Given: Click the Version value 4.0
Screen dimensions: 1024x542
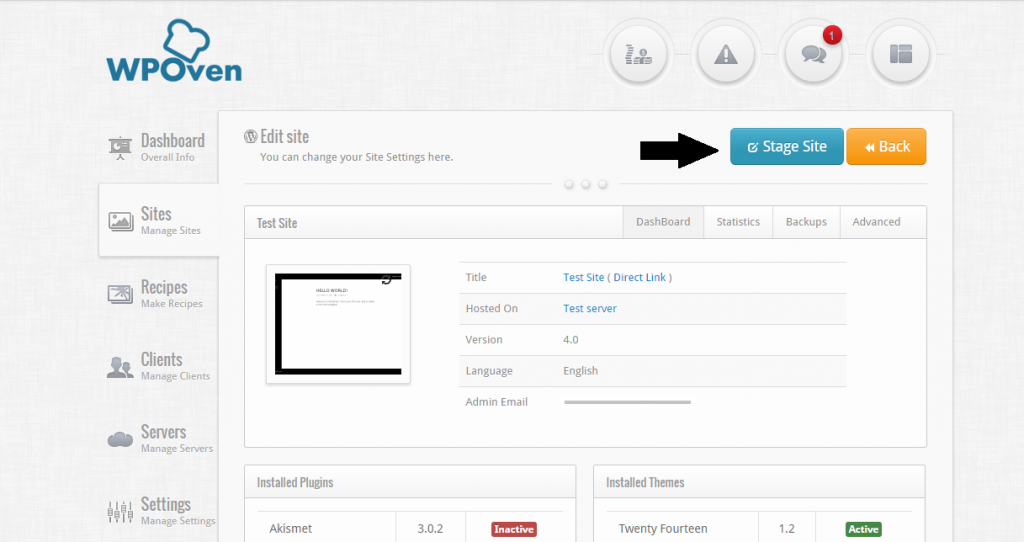Looking at the screenshot, I should 571,340.
